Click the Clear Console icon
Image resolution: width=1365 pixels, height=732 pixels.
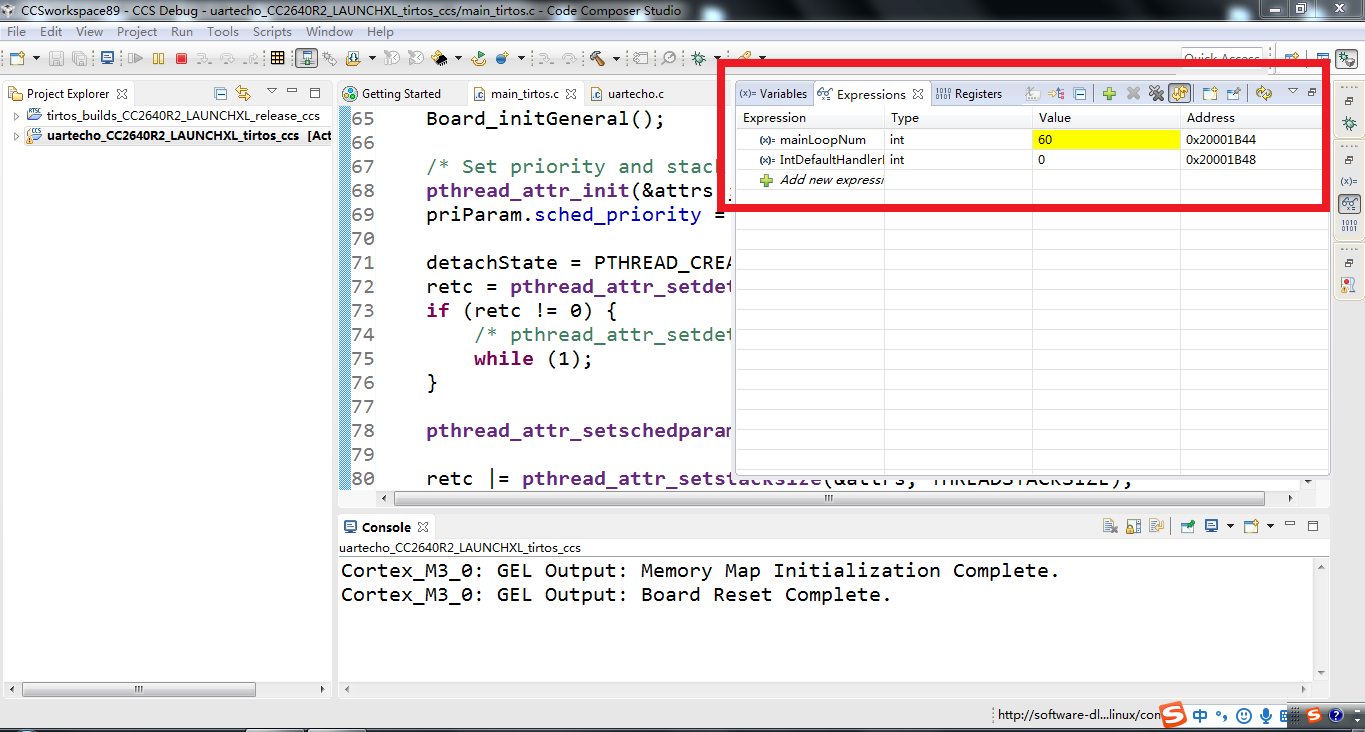1110,526
